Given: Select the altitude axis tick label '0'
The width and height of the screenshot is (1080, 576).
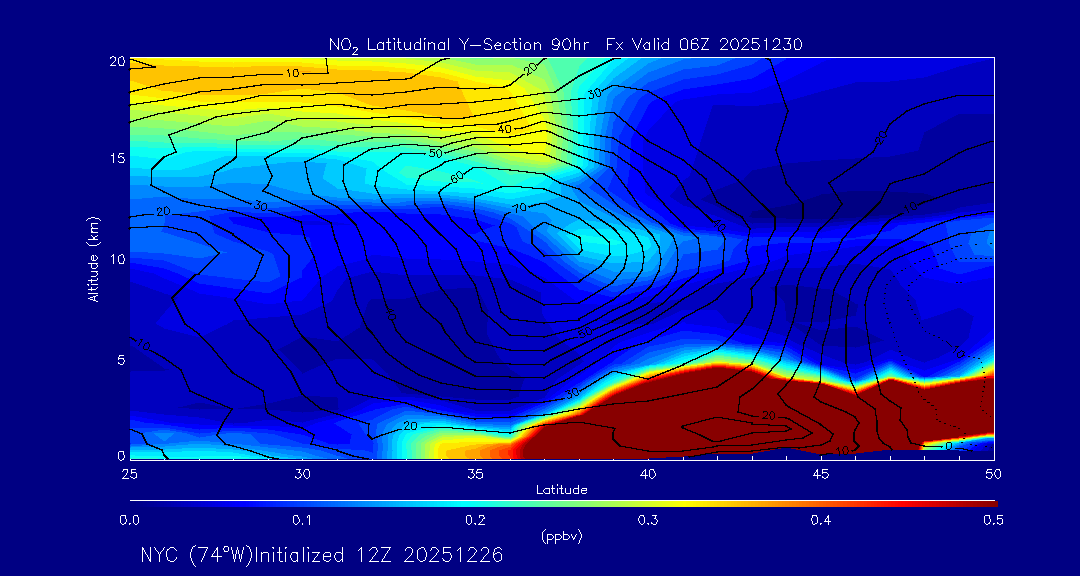Looking at the screenshot, I should pyautogui.click(x=121, y=455).
